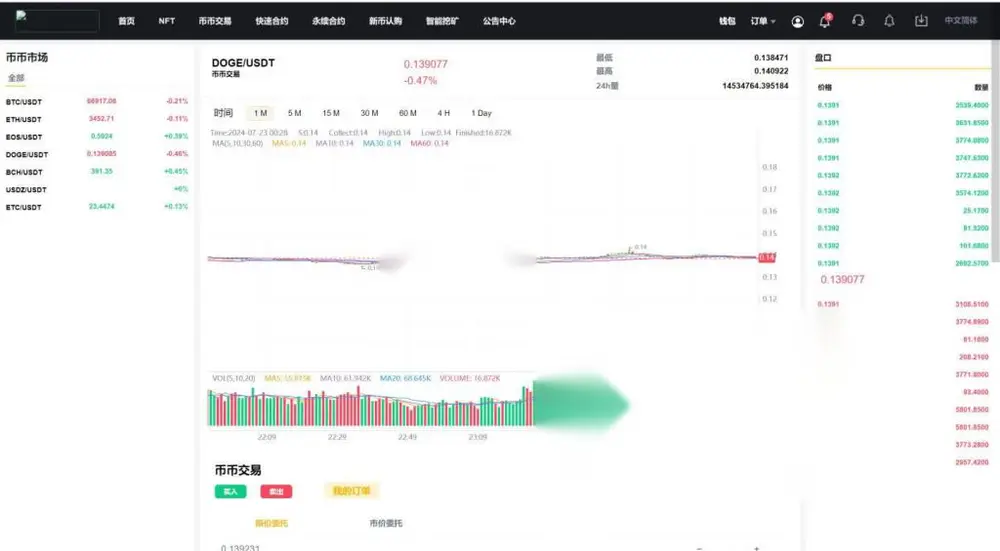Viewport: 1000px width, 551px height.
Task: Switch chart to 5 M interval
Action: pyautogui.click(x=294, y=113)
